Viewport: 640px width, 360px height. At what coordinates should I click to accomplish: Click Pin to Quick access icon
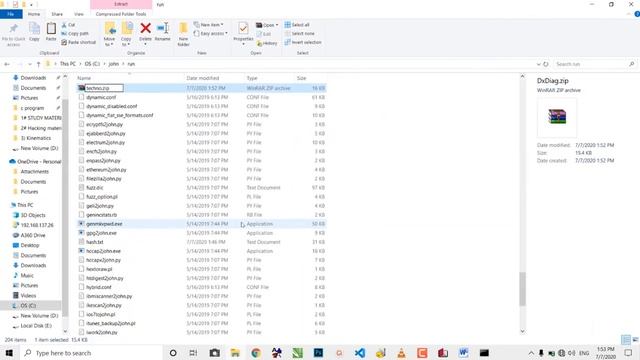(x=13, y=29)
